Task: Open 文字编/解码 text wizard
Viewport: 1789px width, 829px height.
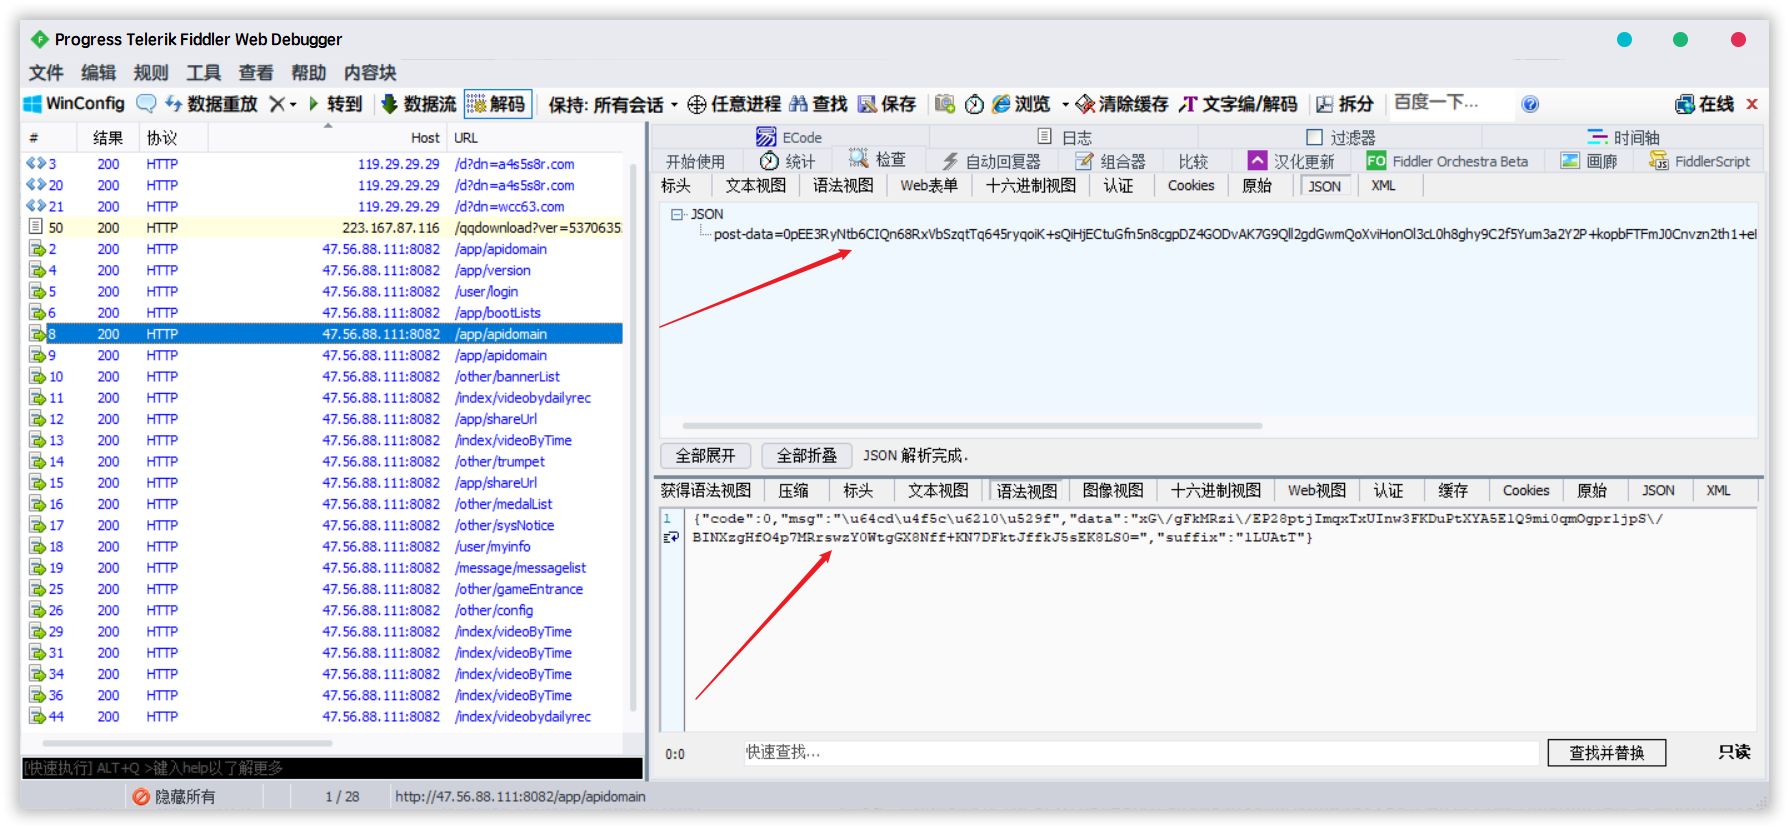Action: click(1238, 104)
